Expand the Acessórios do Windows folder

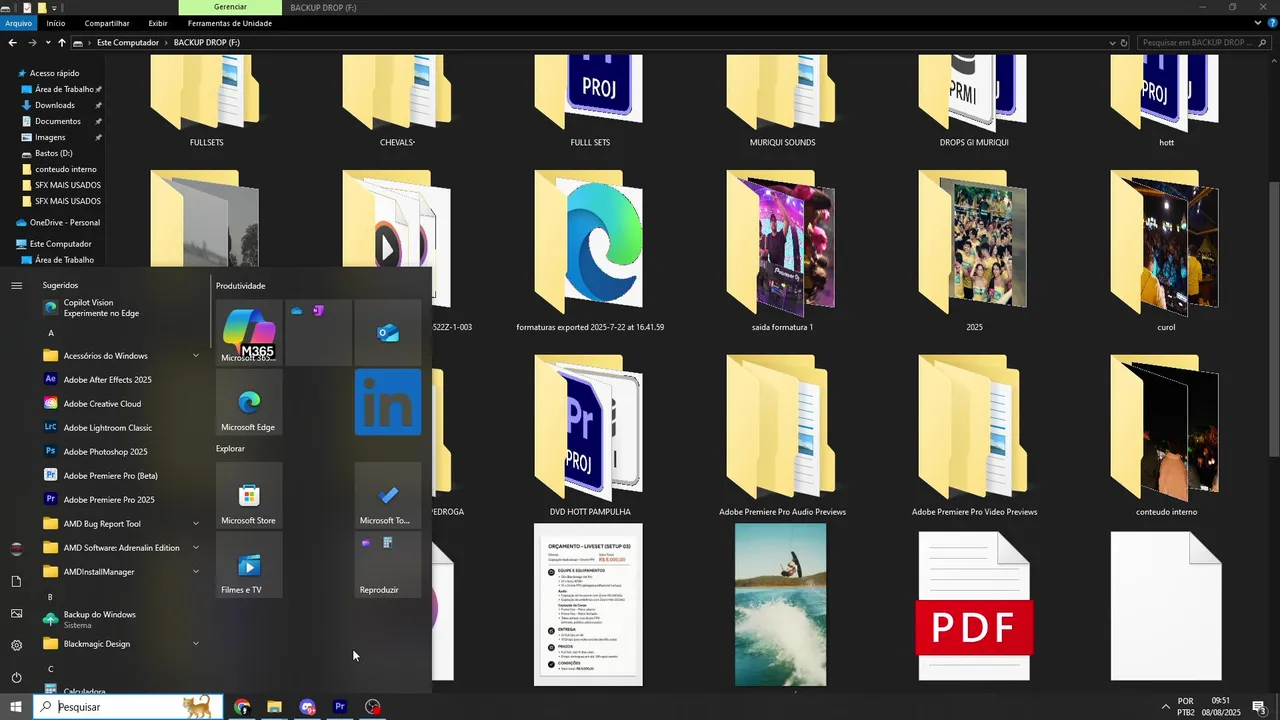[196, 356]
